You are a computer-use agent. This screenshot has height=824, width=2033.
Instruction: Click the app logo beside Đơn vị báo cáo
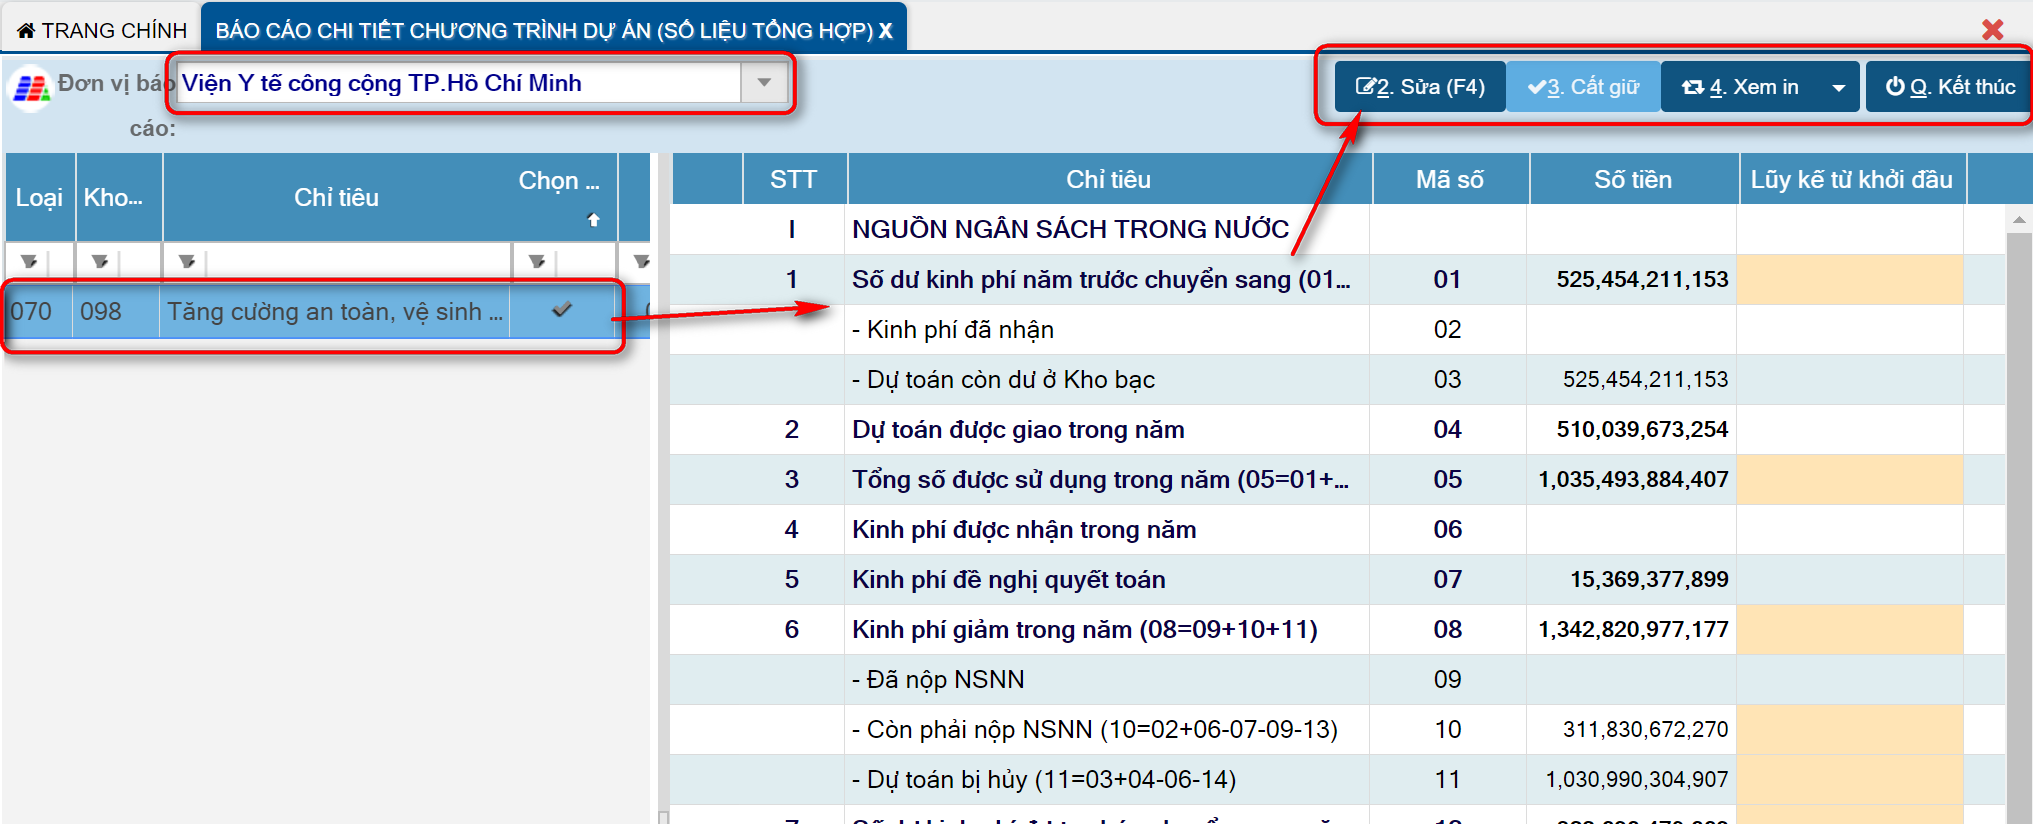(30, 88)
